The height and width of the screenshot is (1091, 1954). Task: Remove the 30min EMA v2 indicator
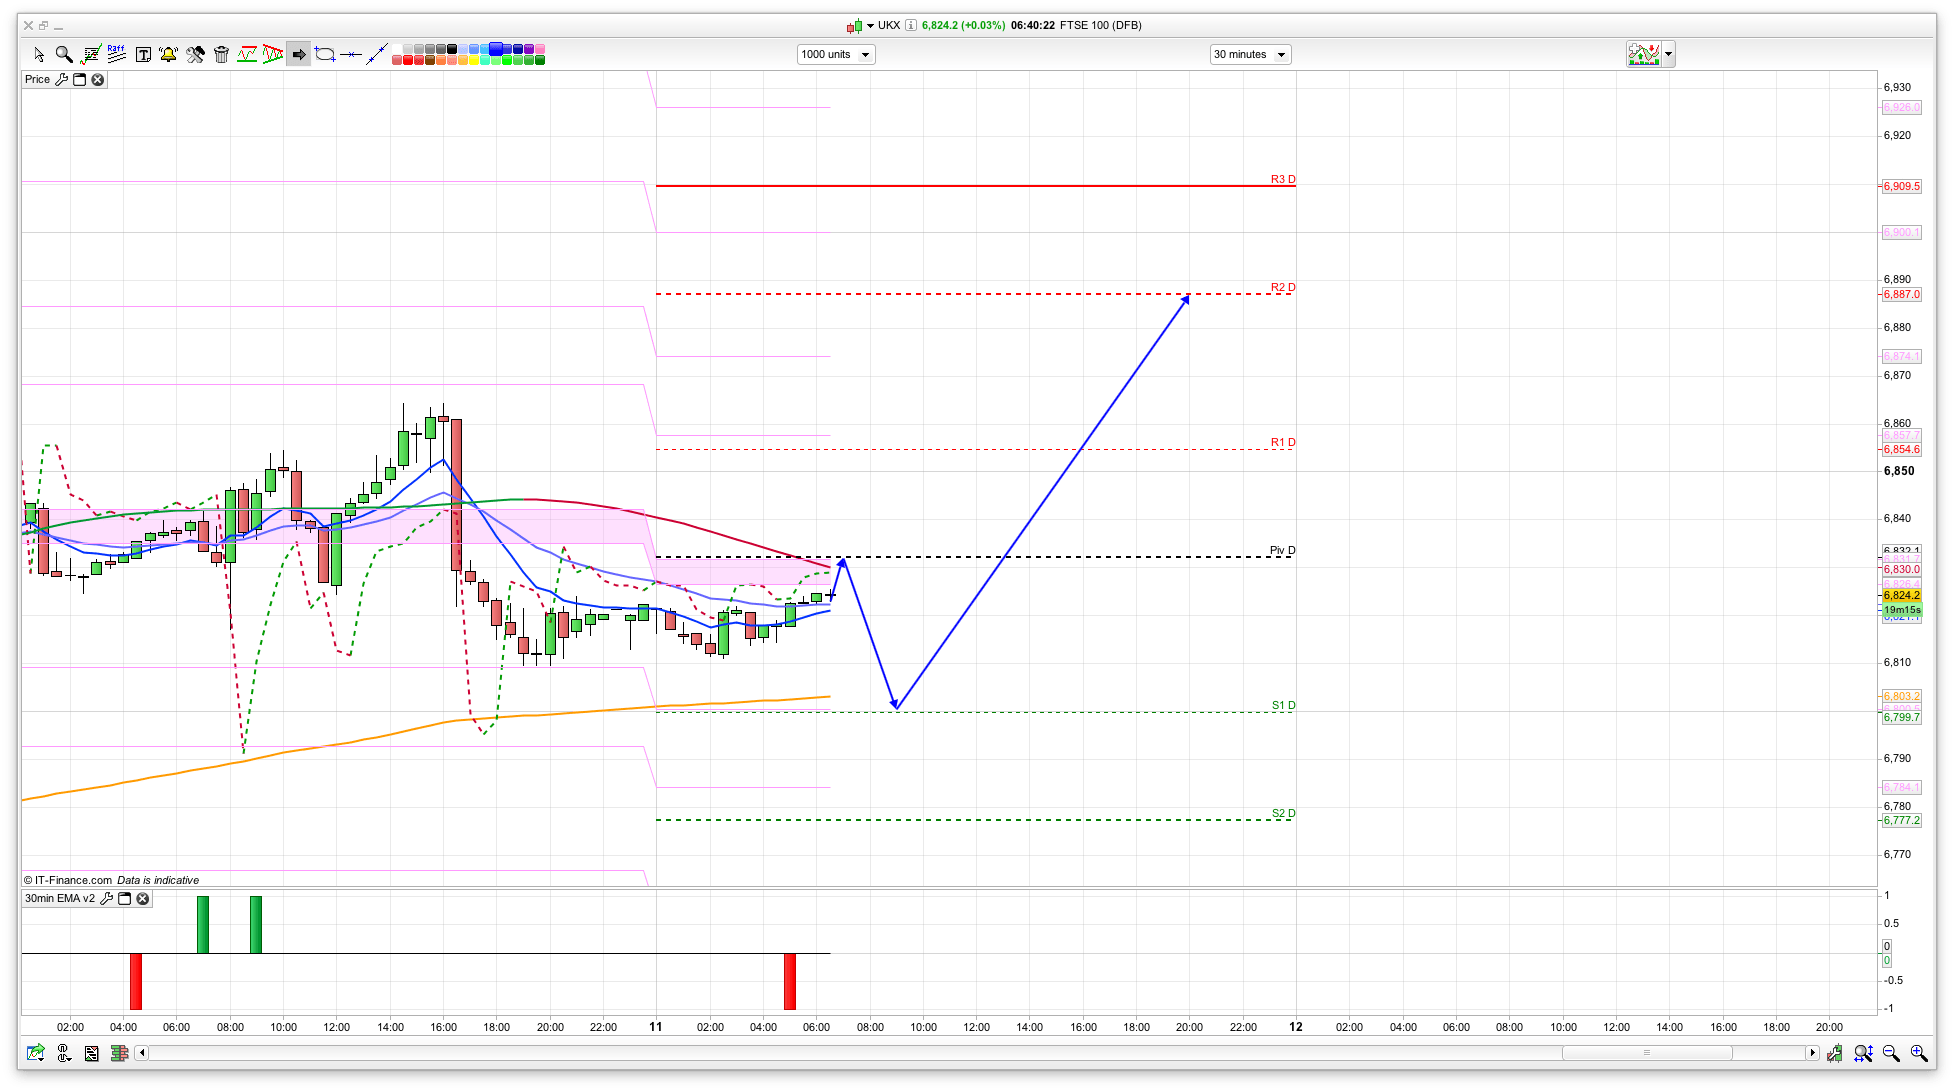[143, 899]
